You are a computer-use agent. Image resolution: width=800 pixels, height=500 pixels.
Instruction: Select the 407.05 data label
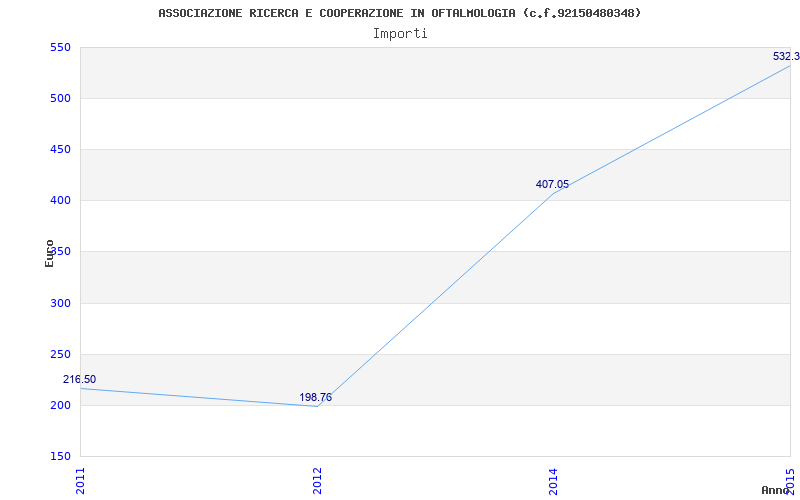(552, 185)
